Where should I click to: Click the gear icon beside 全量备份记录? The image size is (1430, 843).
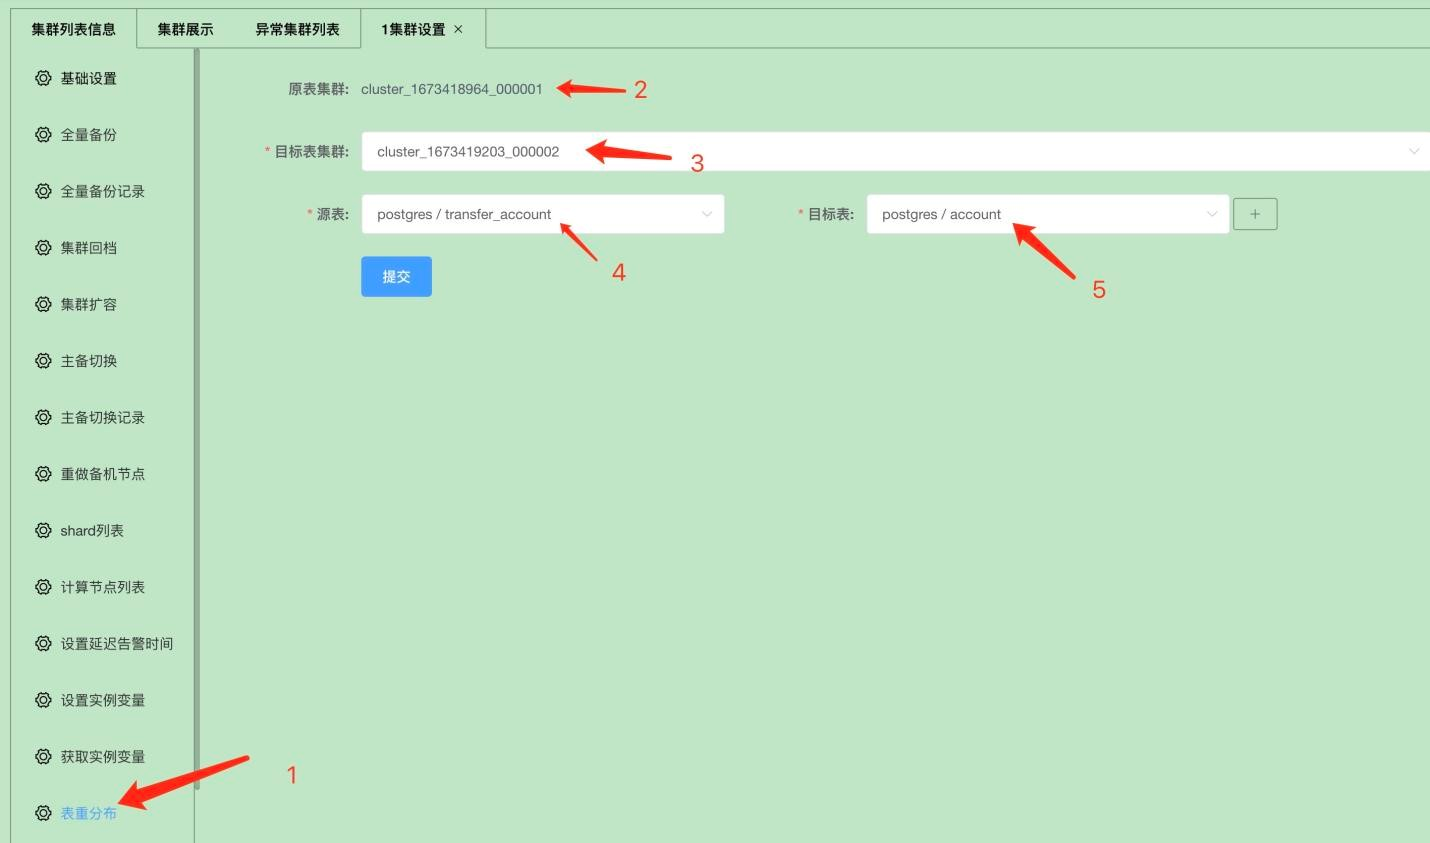tap(43, 191)
